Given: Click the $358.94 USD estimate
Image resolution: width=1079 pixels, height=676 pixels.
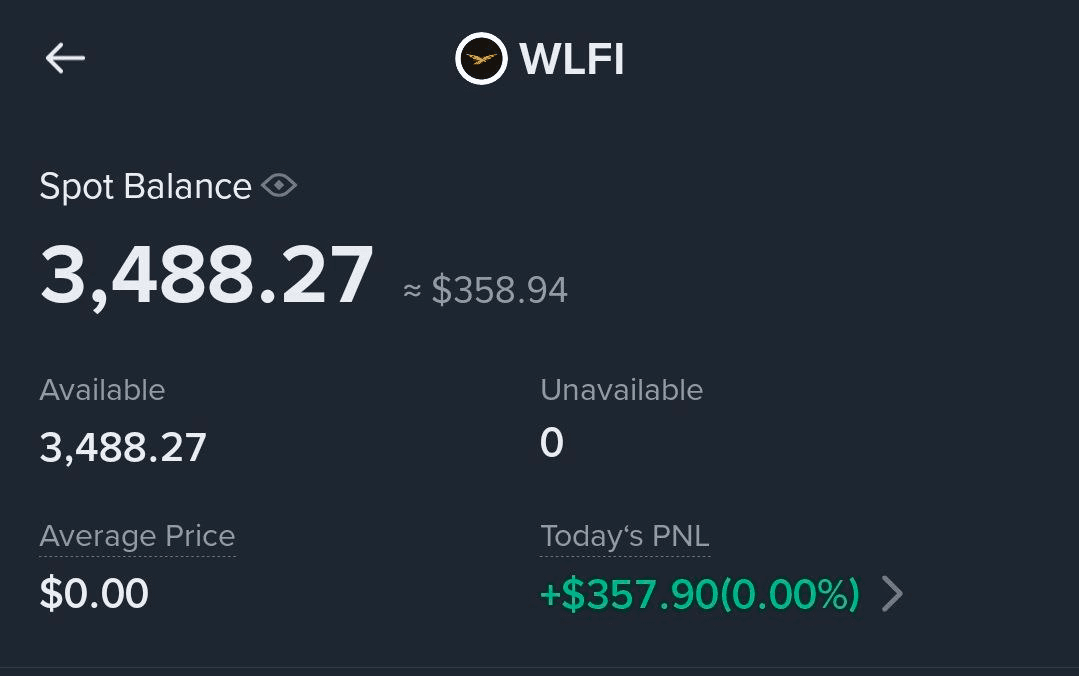Looking at the screenshot, I should coord(499,290).
